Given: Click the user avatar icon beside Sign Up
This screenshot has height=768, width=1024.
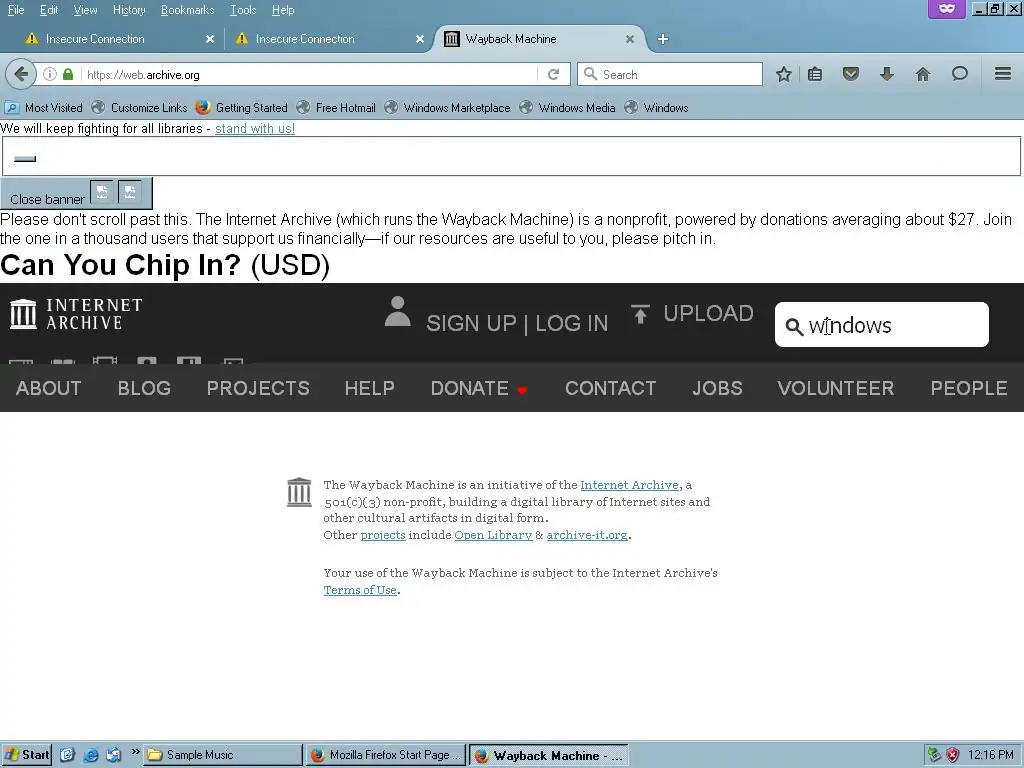Looking at the screenshot, I should point(397,312).
